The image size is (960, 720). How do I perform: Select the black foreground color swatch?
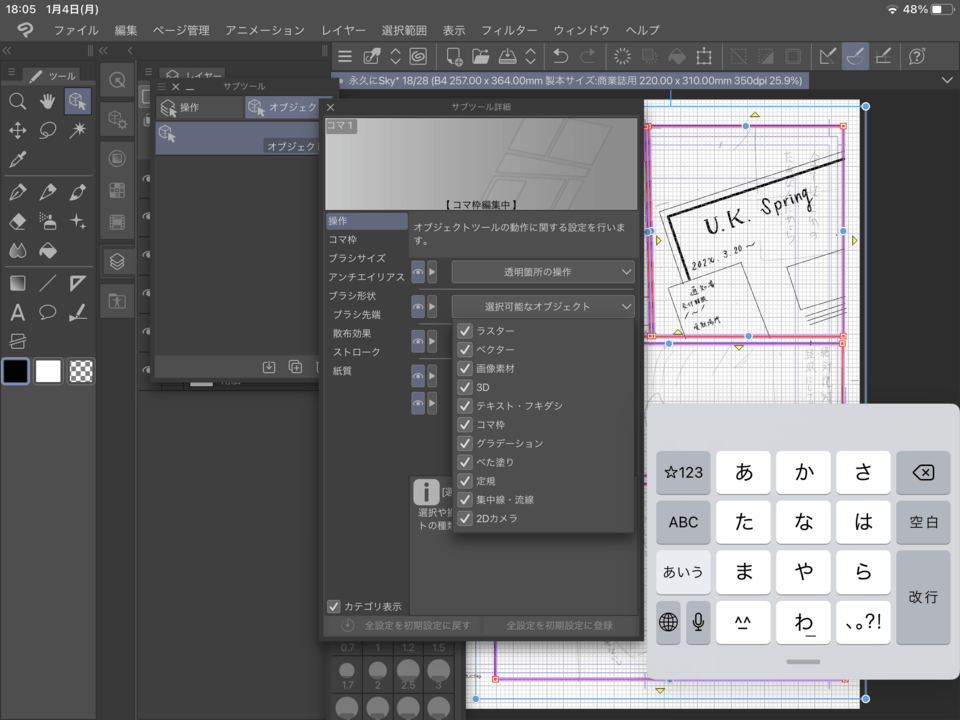click(17, 371)
